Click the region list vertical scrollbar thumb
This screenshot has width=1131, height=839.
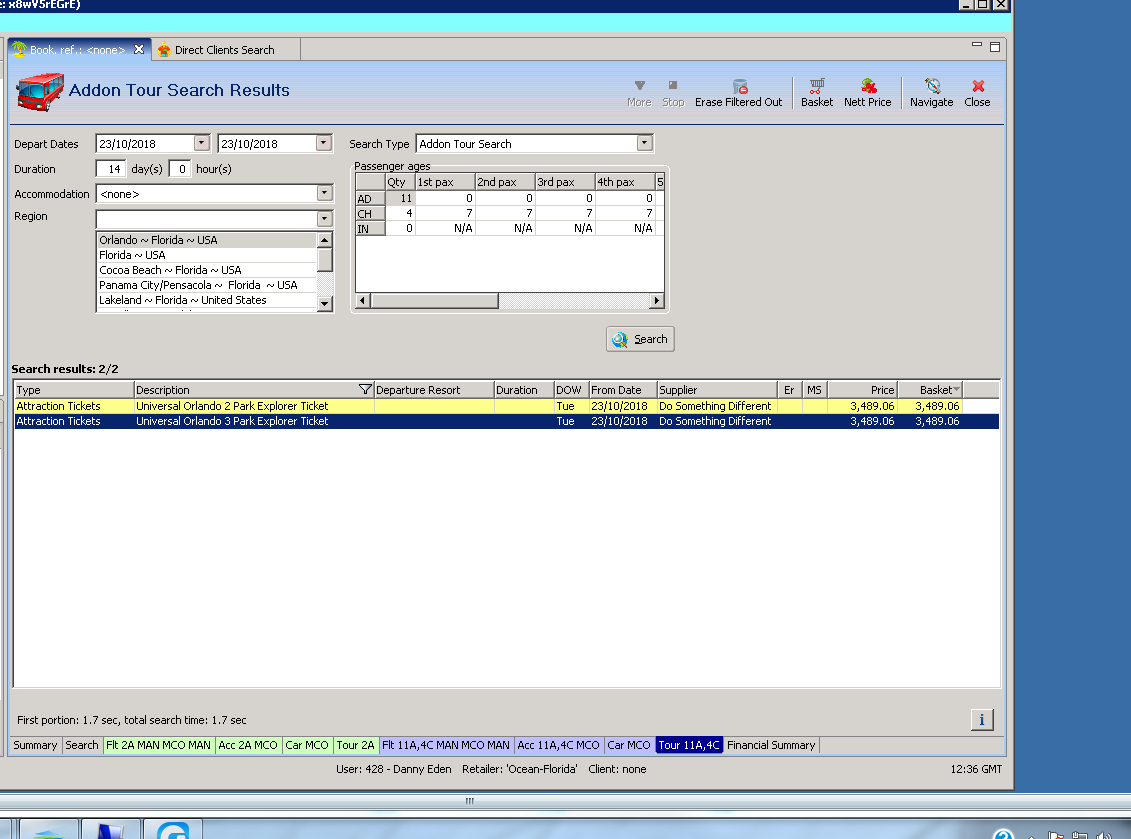pyautogui.click(x=325, y=260)
